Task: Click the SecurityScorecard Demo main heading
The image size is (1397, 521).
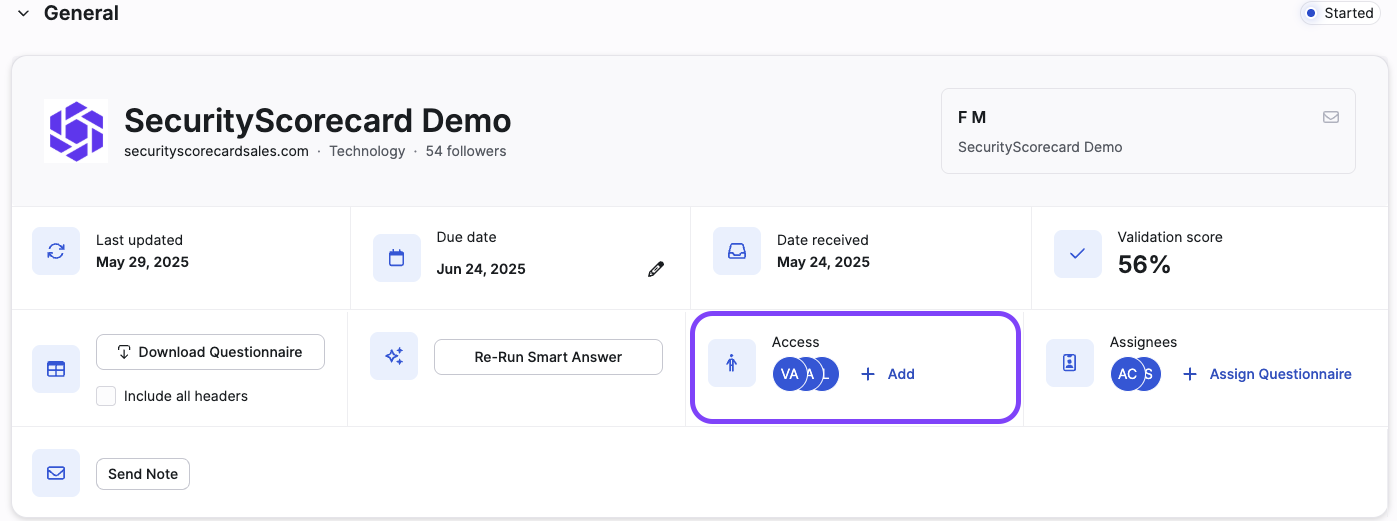Action: [x=318, y=121]
